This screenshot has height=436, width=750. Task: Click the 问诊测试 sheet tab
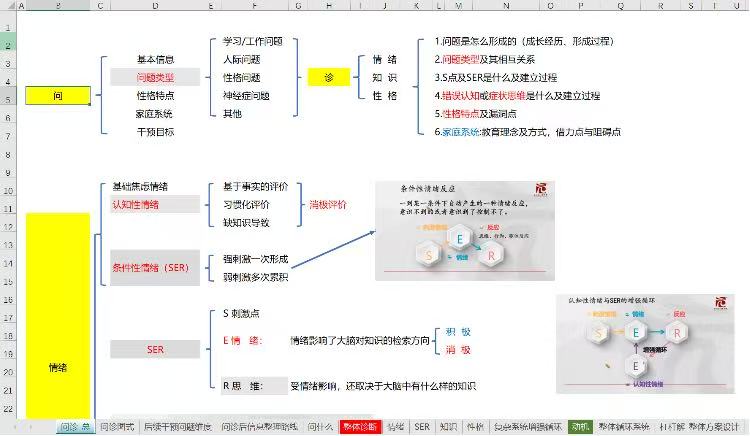pos(119,427)
